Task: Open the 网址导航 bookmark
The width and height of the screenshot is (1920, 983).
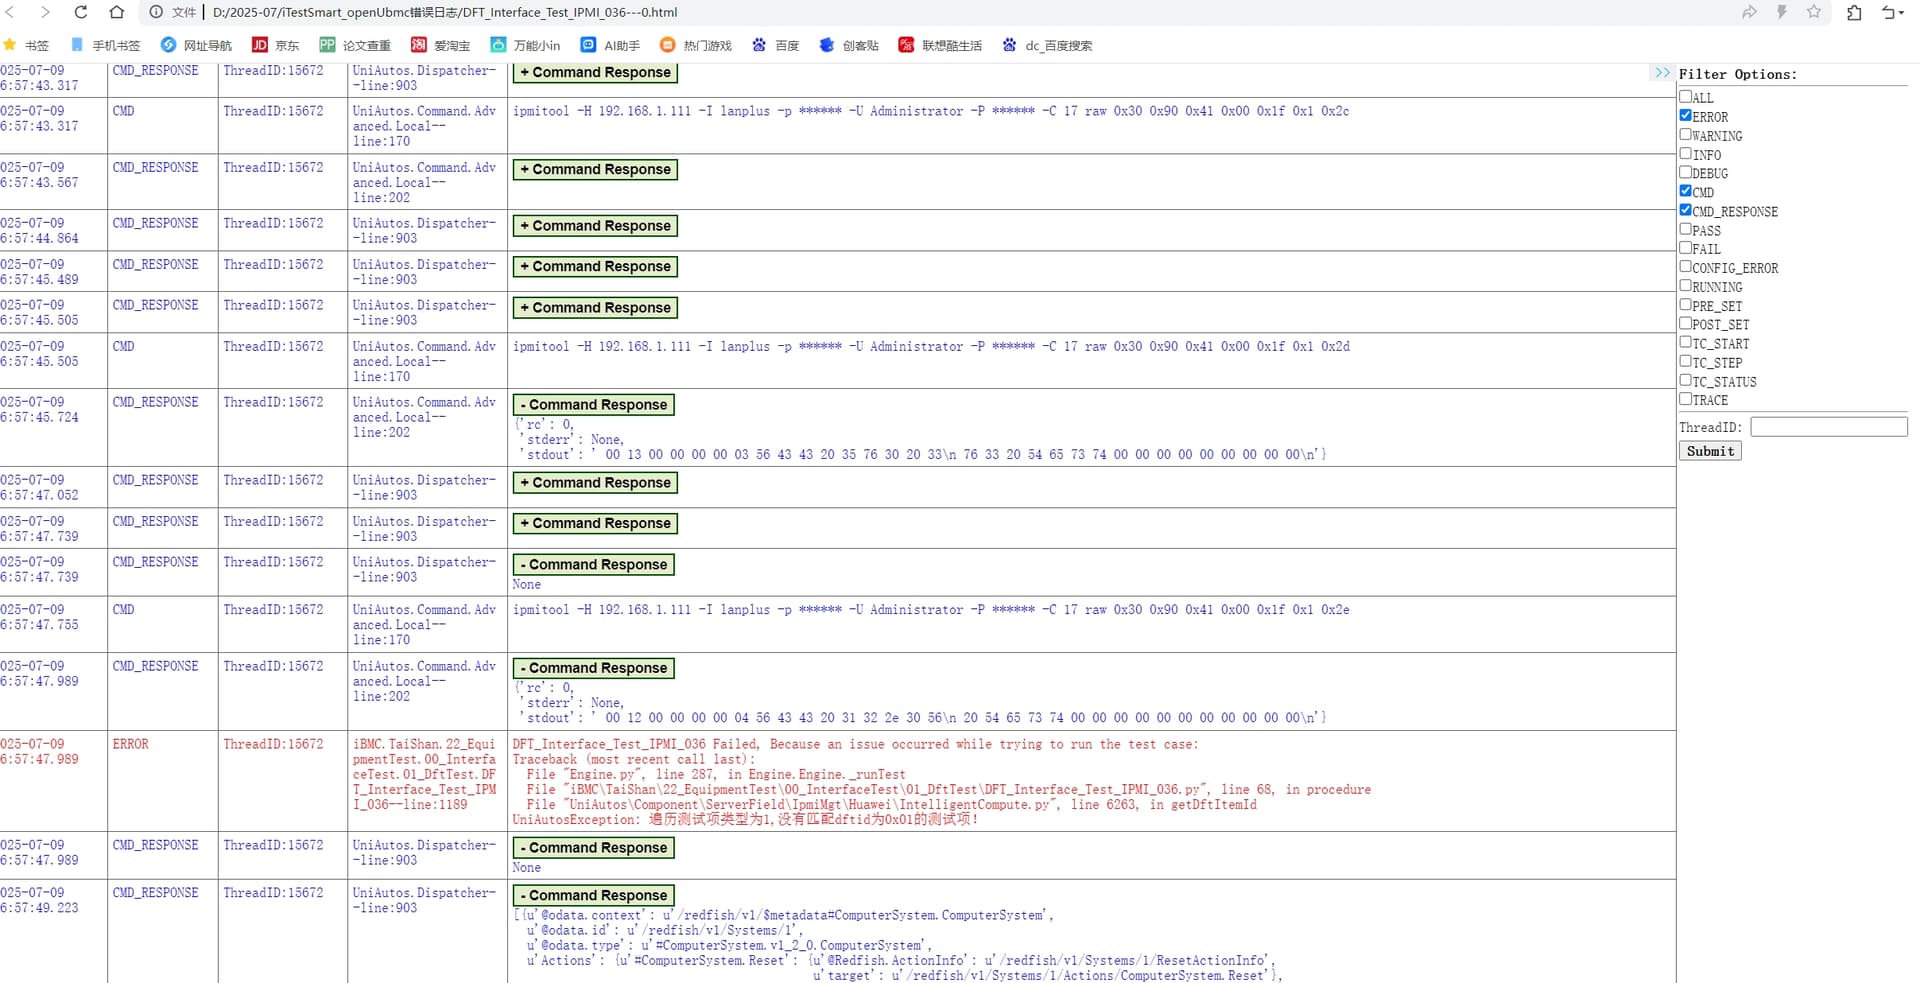Action: pos(196,45)
